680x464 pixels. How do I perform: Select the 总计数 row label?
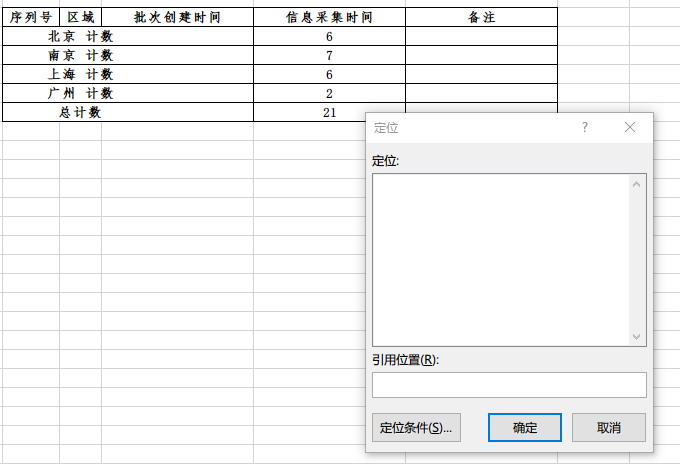[81, 112]
